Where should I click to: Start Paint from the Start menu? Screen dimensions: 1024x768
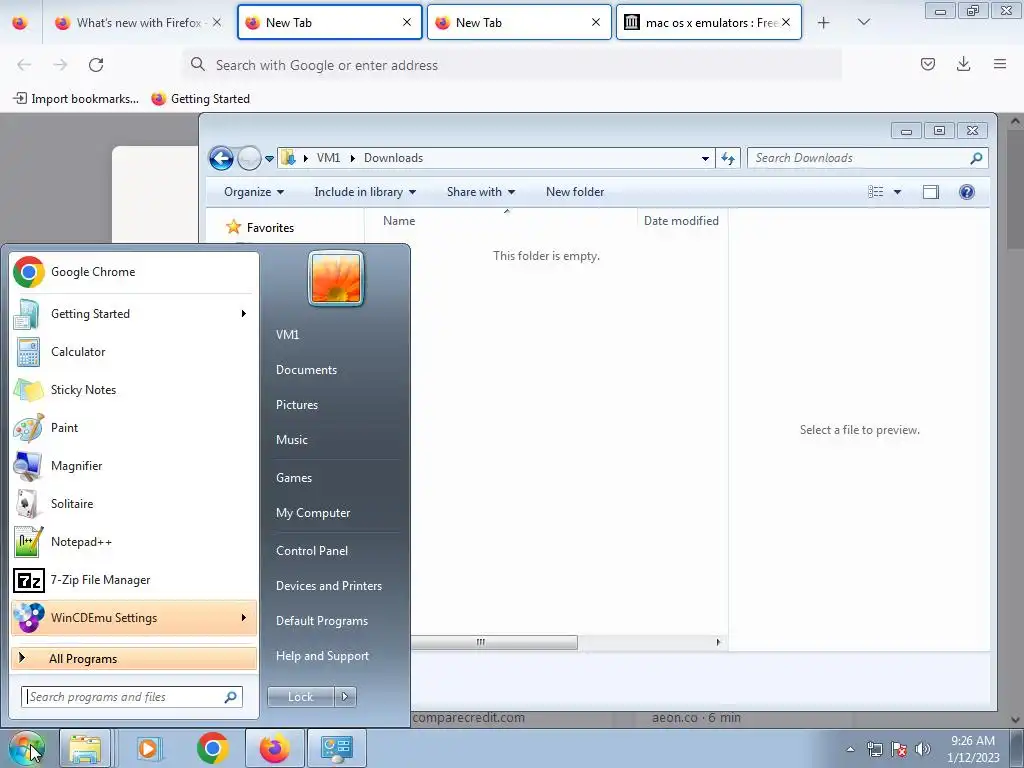134,428
